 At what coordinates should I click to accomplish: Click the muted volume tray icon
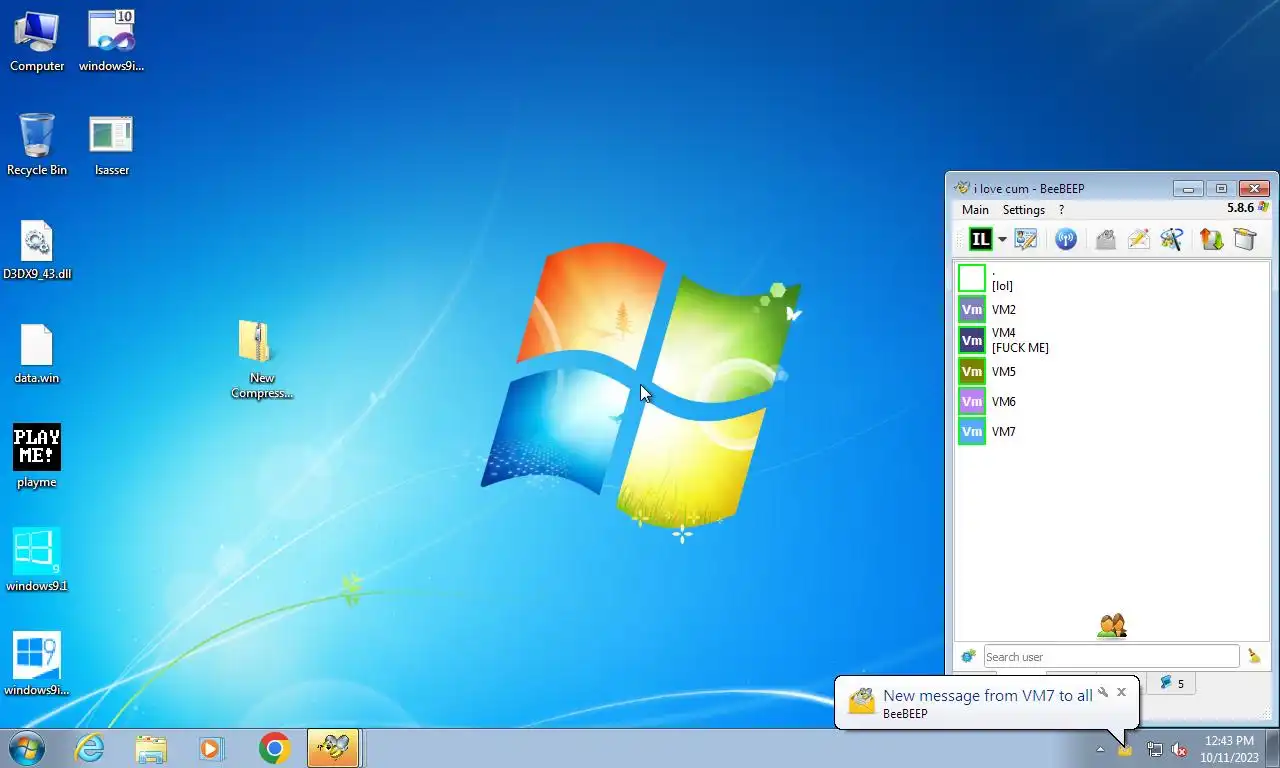[x=1179, y=749]
